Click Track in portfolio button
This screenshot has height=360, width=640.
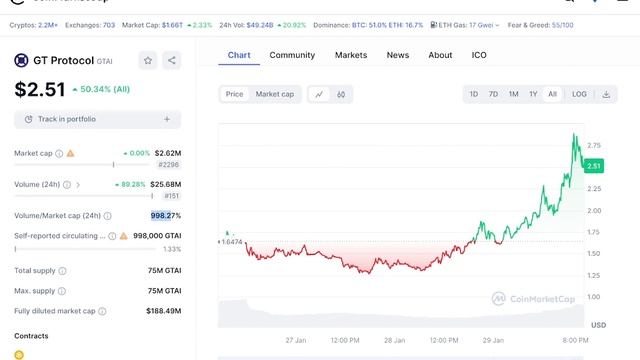(x=98, y=120)
